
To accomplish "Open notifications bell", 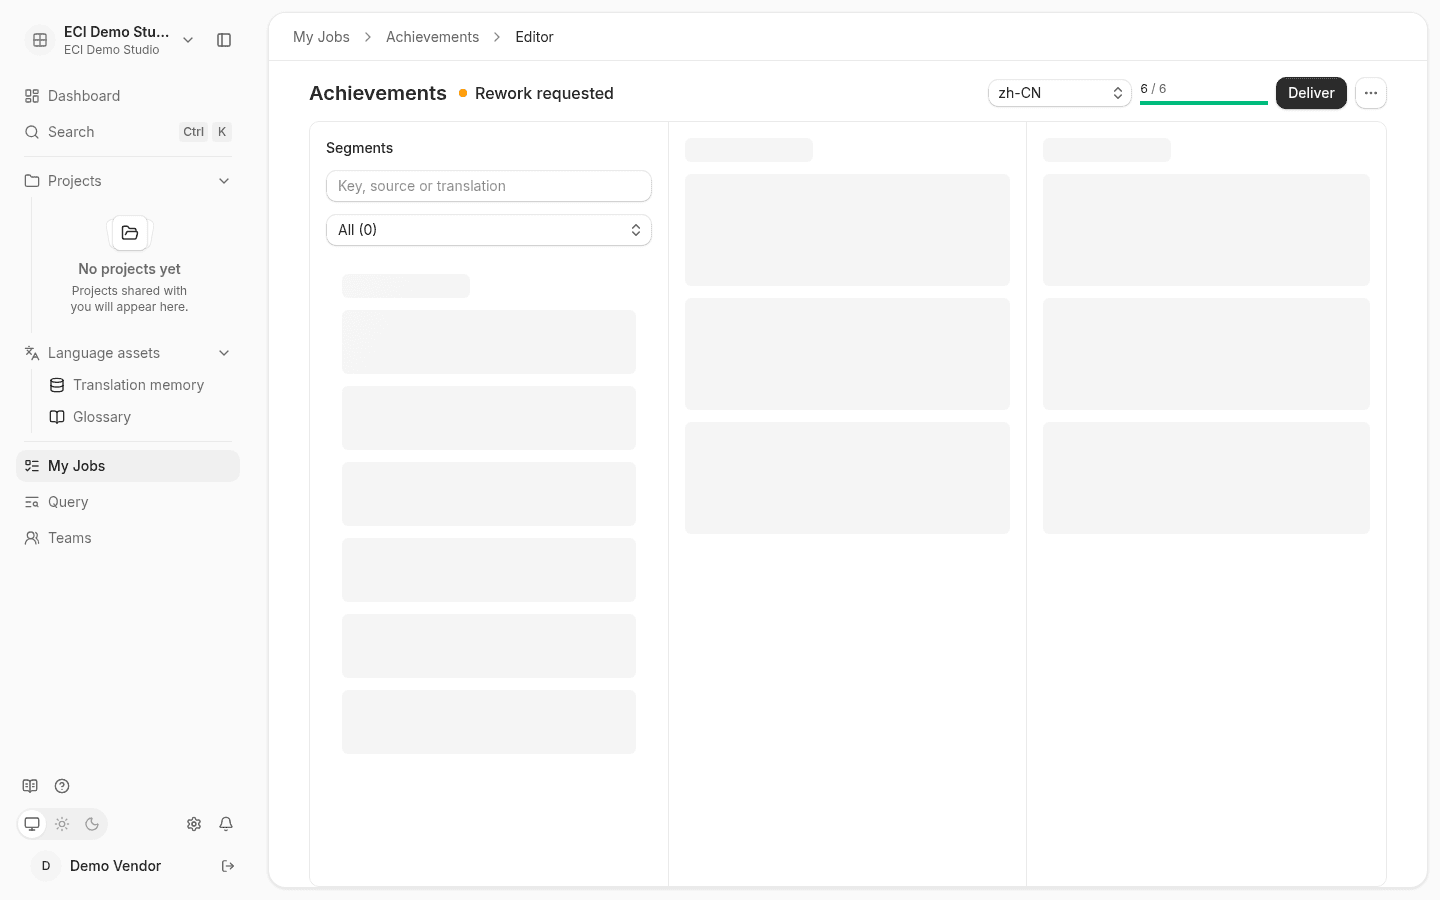I will point(226,824).
